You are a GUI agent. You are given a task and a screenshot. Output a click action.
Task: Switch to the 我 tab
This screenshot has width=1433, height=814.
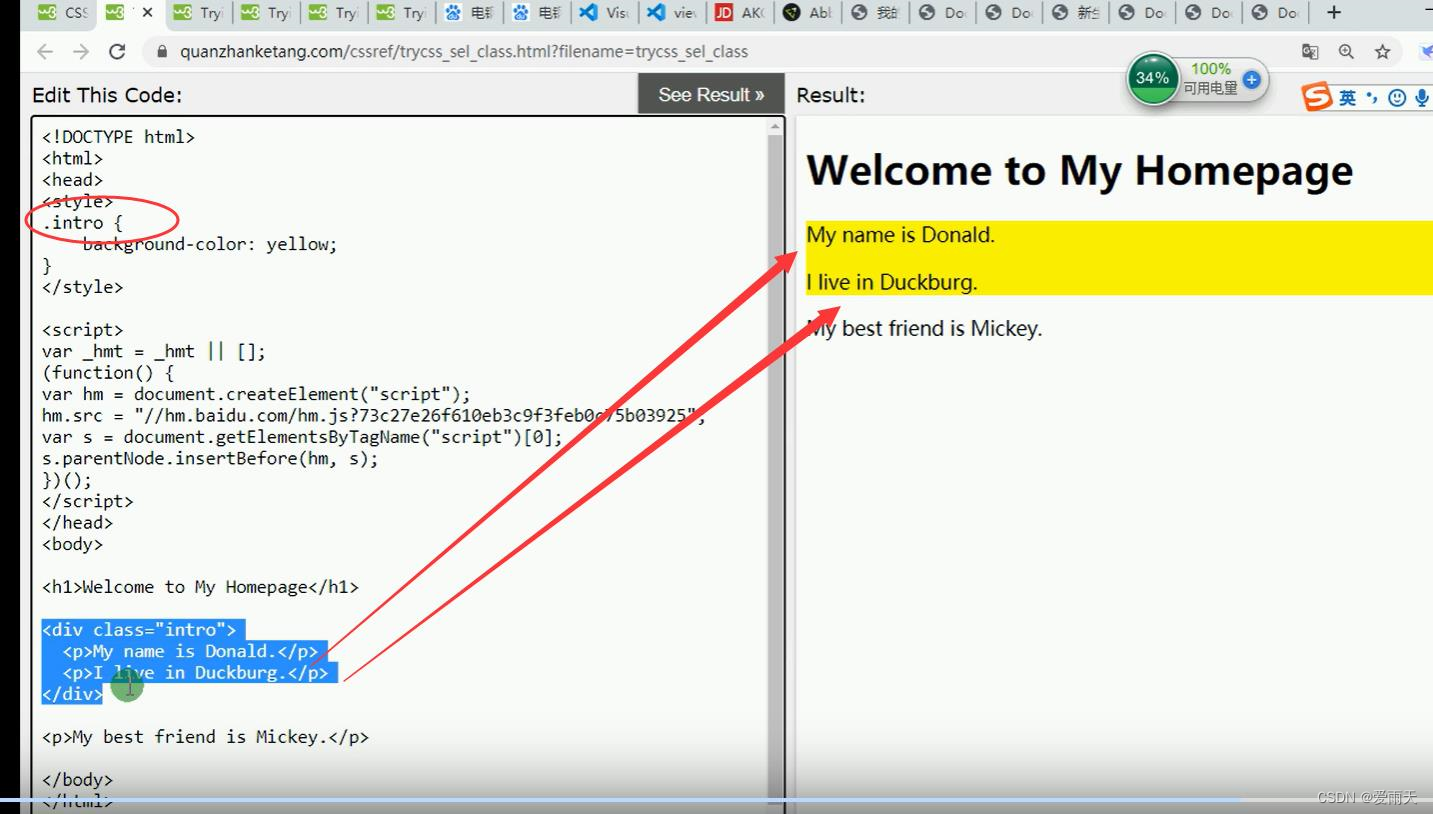pos(874,13)
